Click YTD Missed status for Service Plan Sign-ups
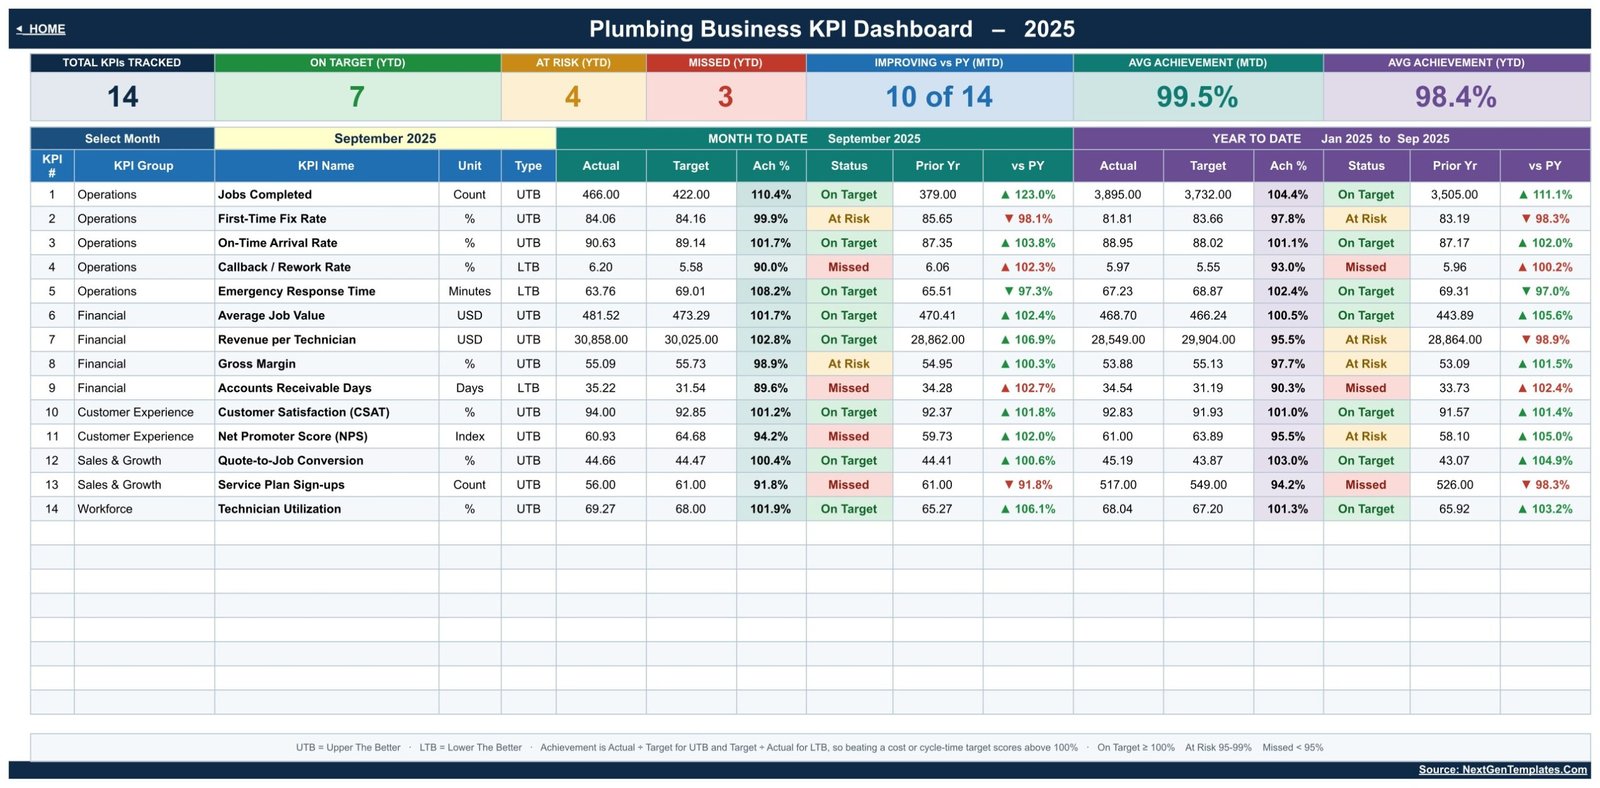This screenshot has height=788, width=1600. tap(1366, 485)
